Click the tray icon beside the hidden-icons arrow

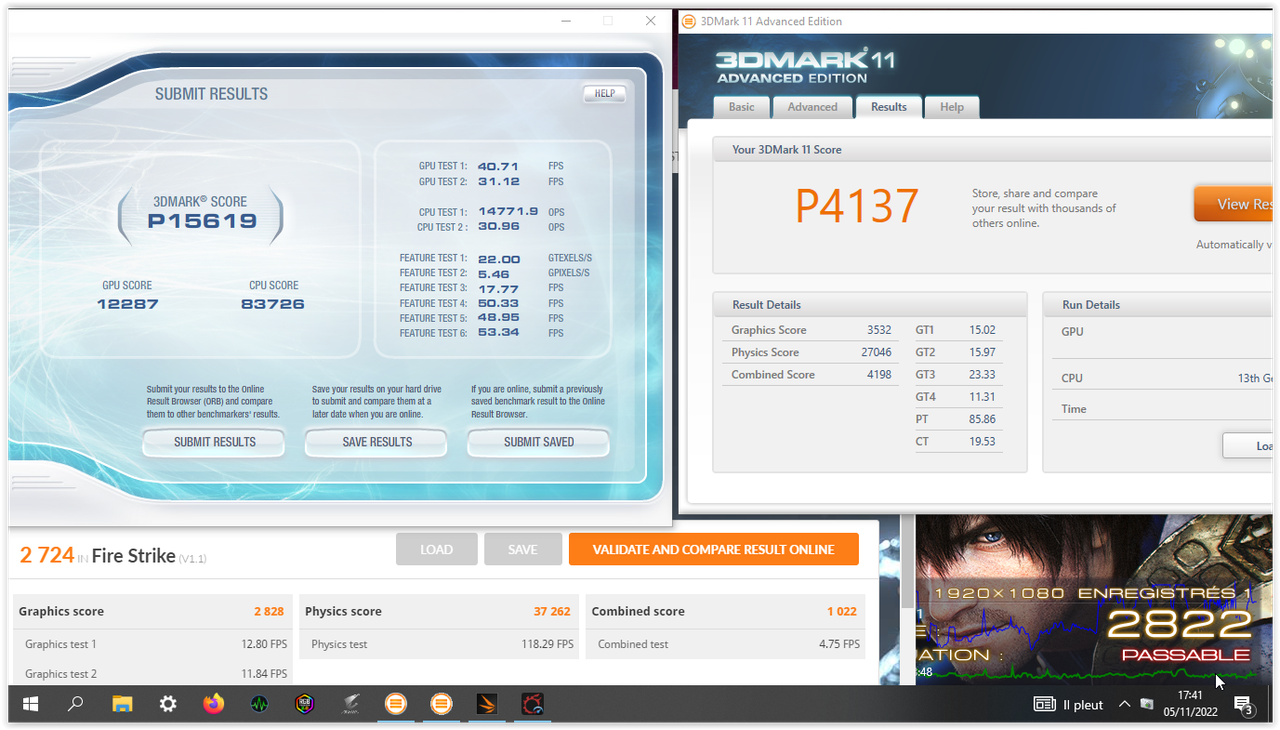point(1147,704)
